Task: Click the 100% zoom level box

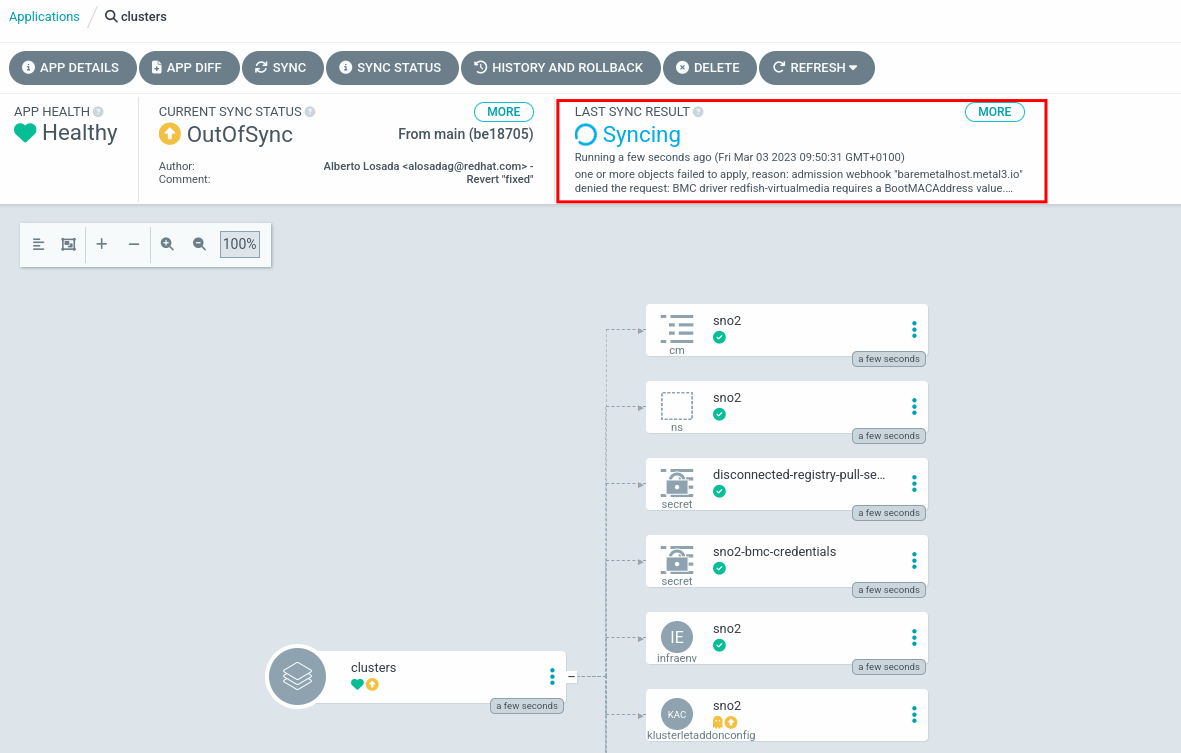Action: (240, 244)
